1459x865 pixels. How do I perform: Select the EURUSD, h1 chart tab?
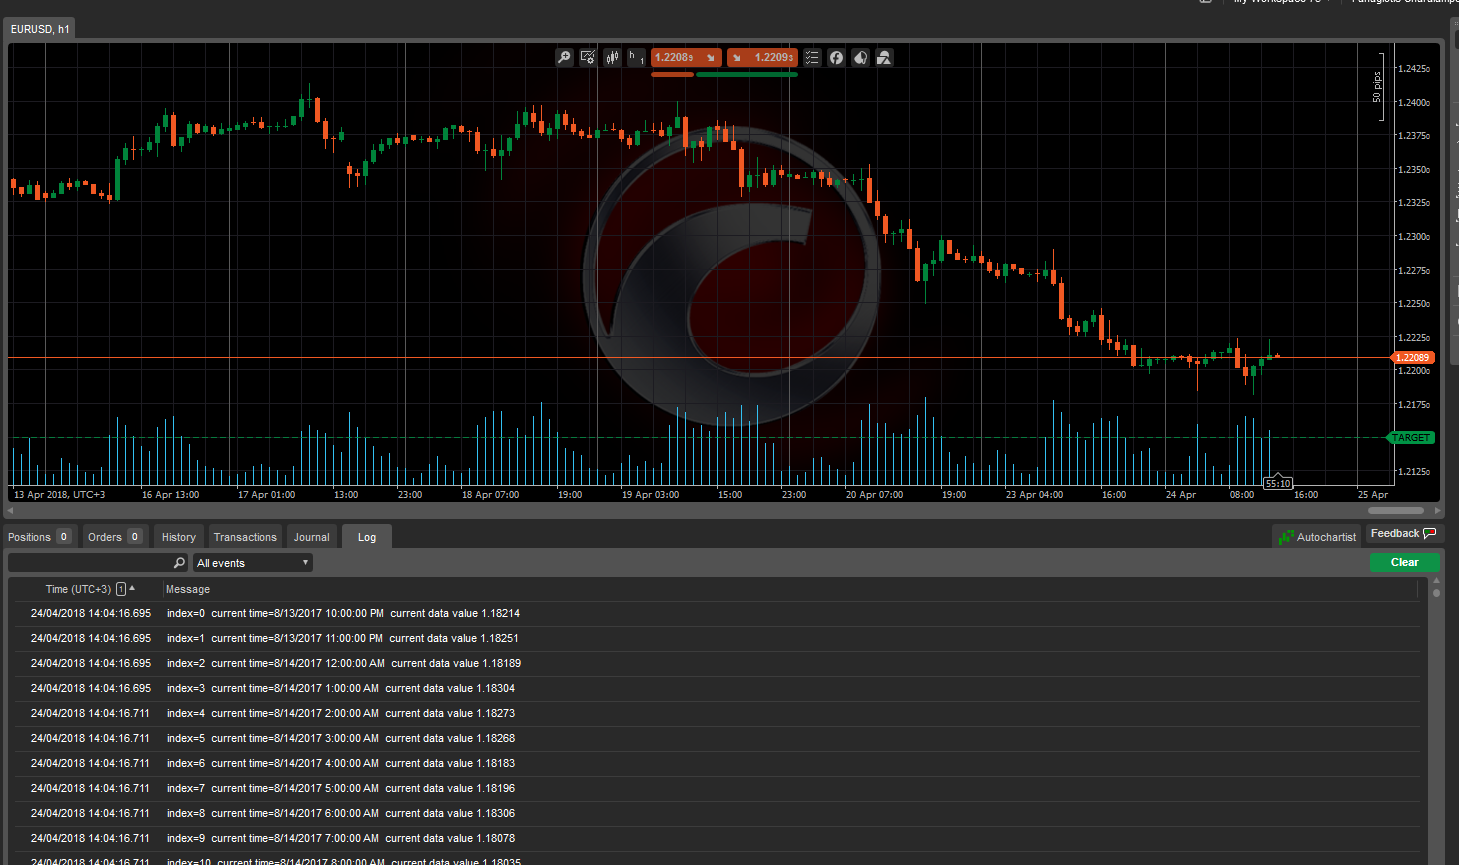pyautogui.click(x=40, y=29)
